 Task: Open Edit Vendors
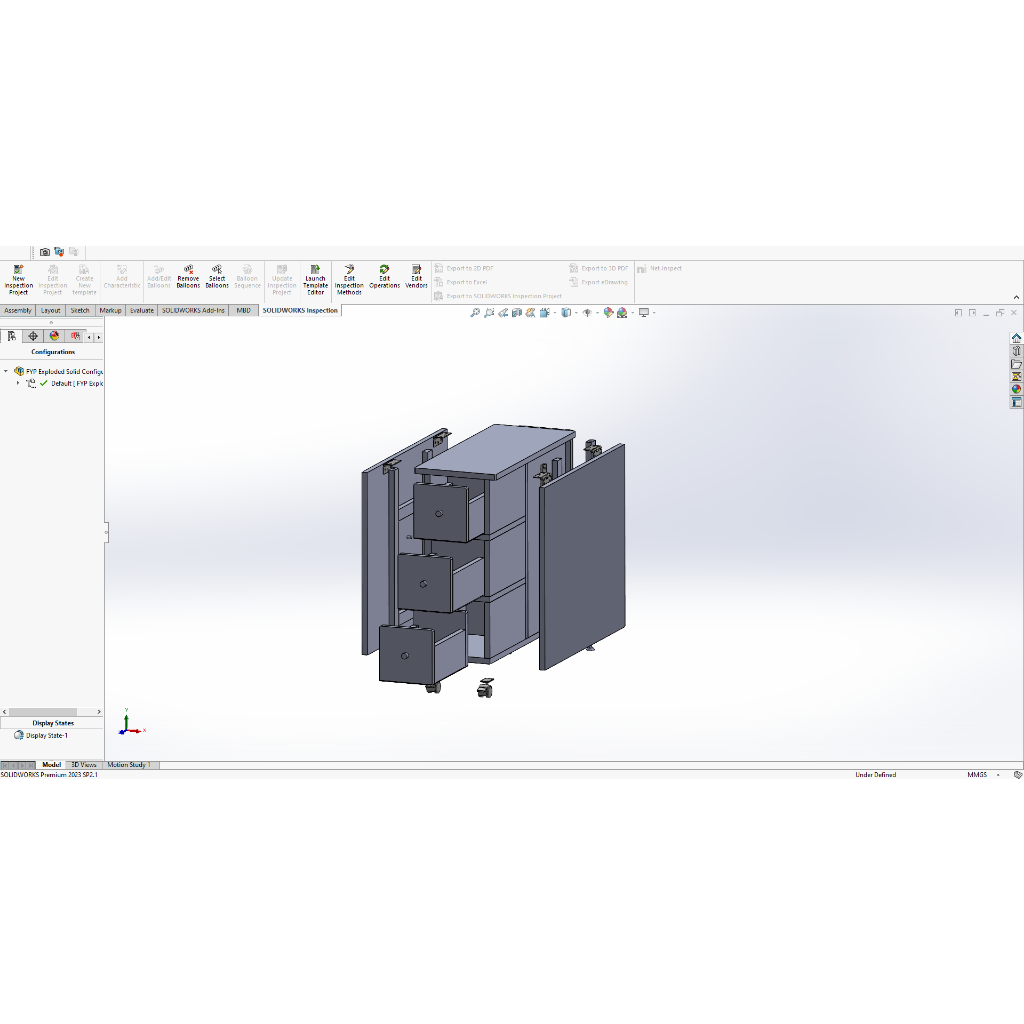pyautogui.click(x=416, y=277)
